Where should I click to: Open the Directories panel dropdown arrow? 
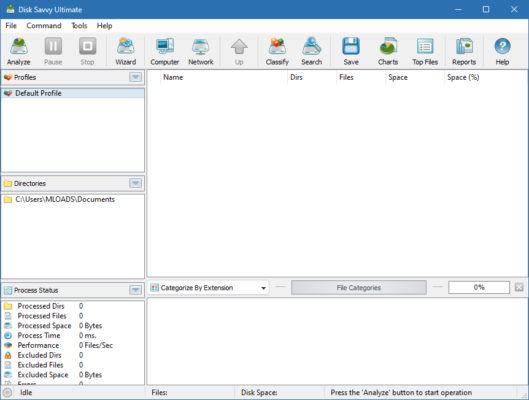coord(136,183)
